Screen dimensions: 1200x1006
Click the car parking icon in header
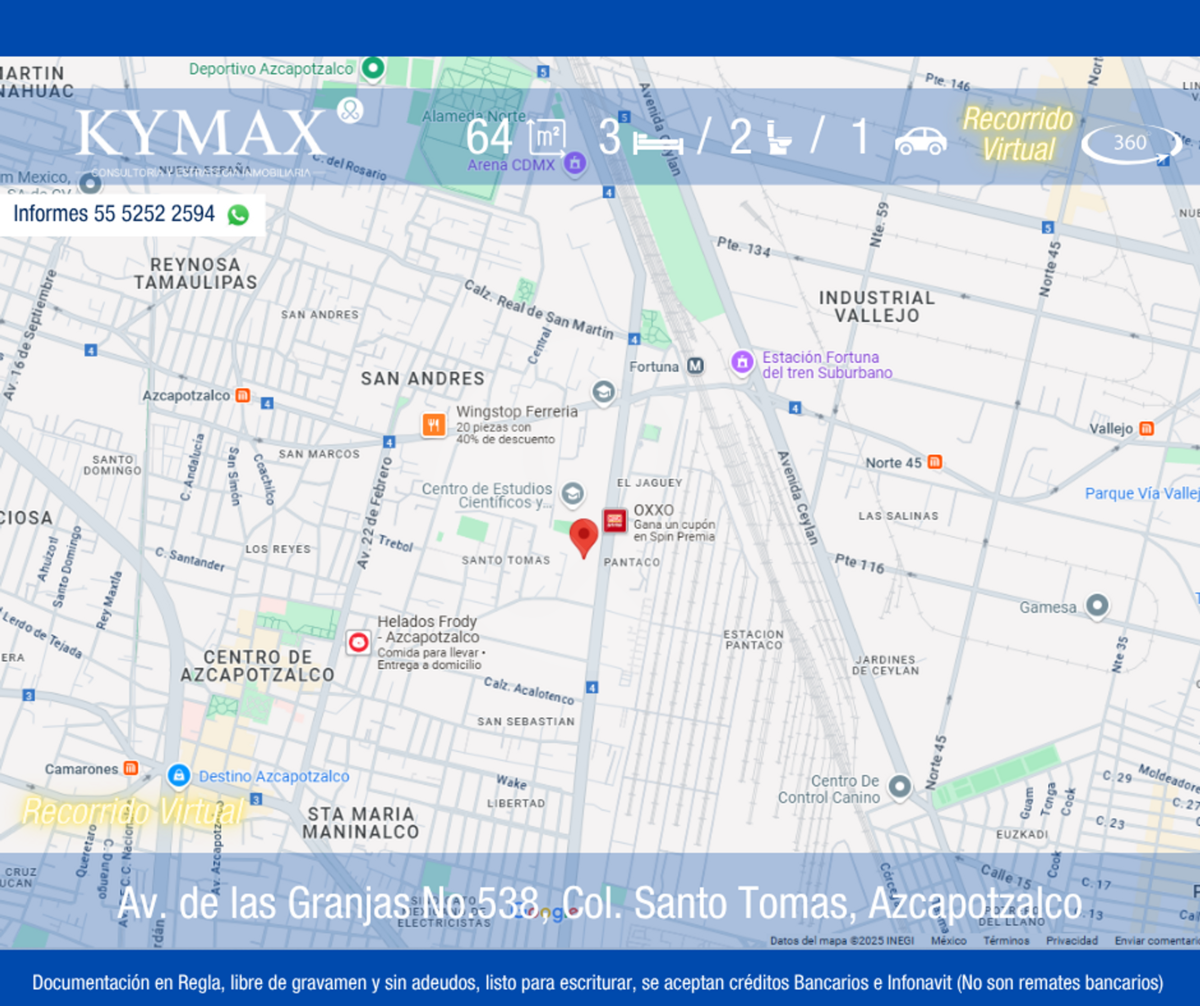point(921,140)
